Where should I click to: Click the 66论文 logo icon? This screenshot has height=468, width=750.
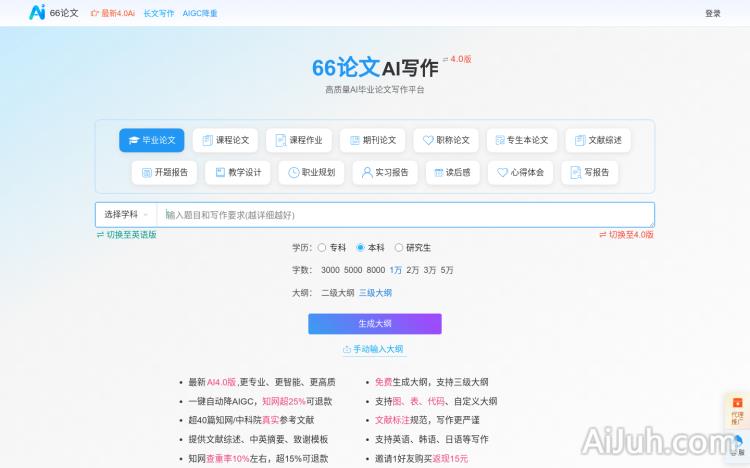[x=38, y=13]
